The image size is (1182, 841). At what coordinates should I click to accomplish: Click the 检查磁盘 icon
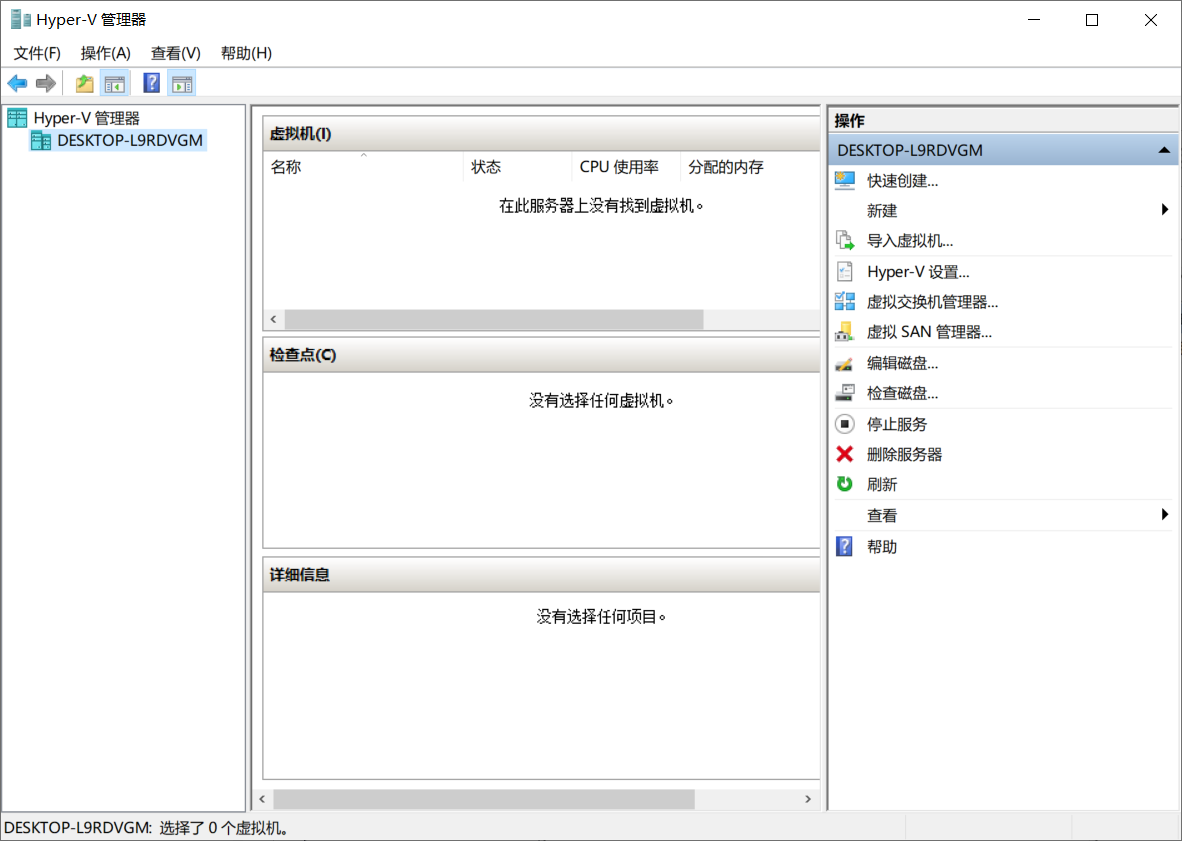pos(845,393)
